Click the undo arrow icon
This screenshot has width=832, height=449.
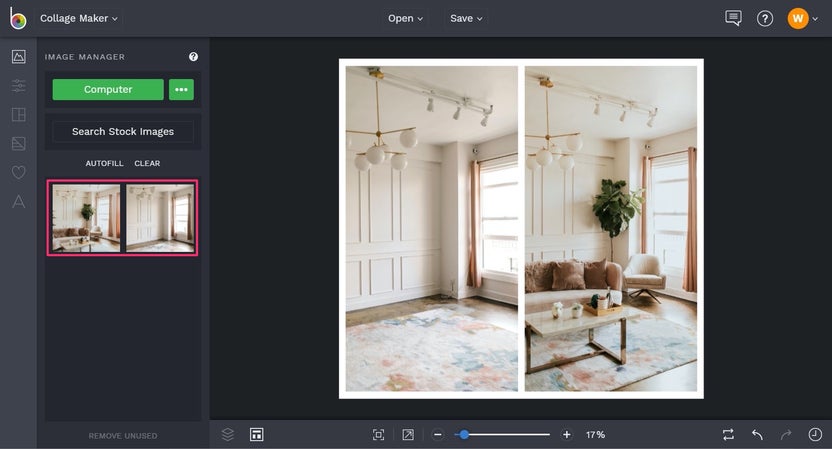coord(757,434)
